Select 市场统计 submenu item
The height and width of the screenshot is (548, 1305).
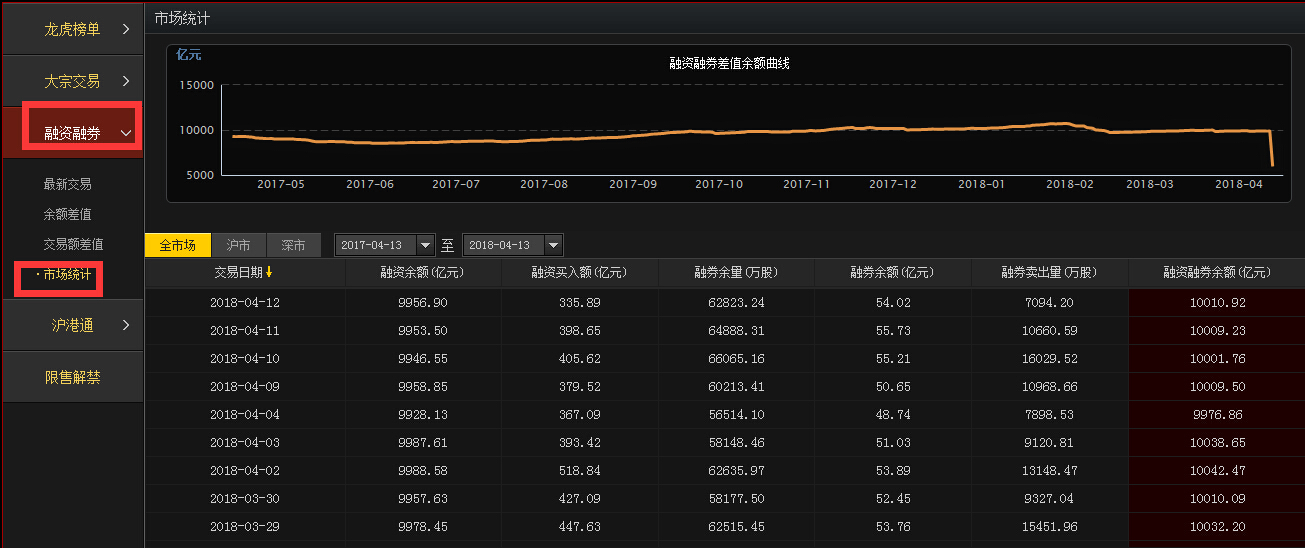67,274
